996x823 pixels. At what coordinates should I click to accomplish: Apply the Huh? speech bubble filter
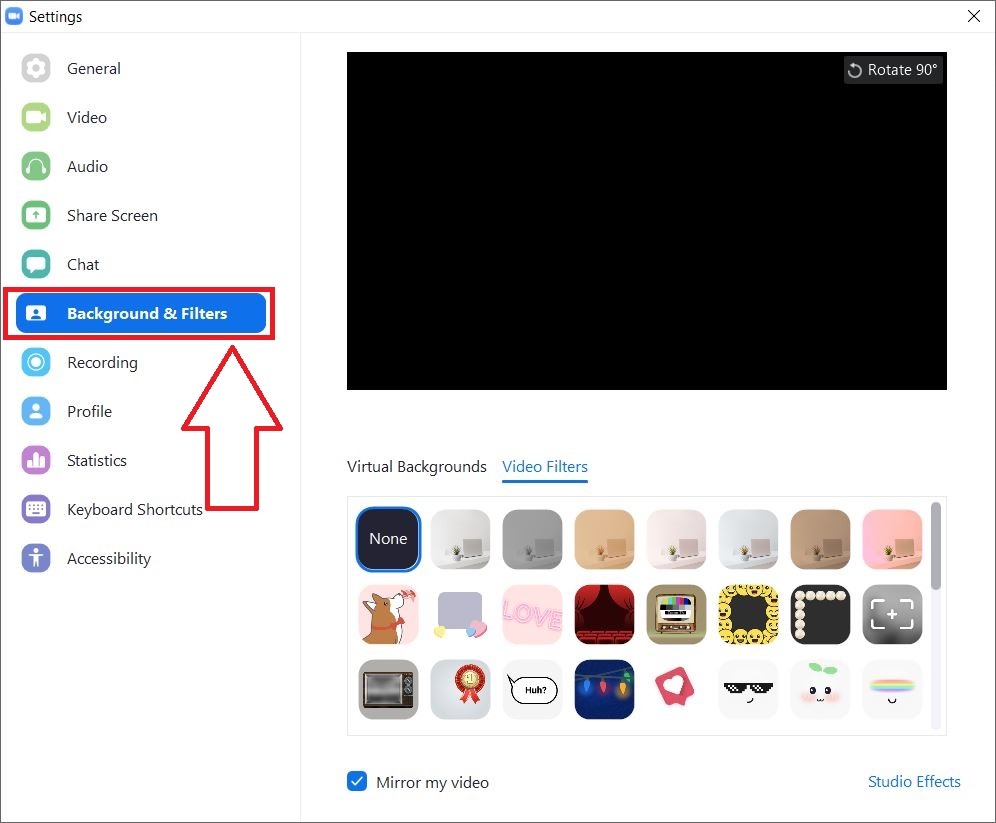point(532,690)
